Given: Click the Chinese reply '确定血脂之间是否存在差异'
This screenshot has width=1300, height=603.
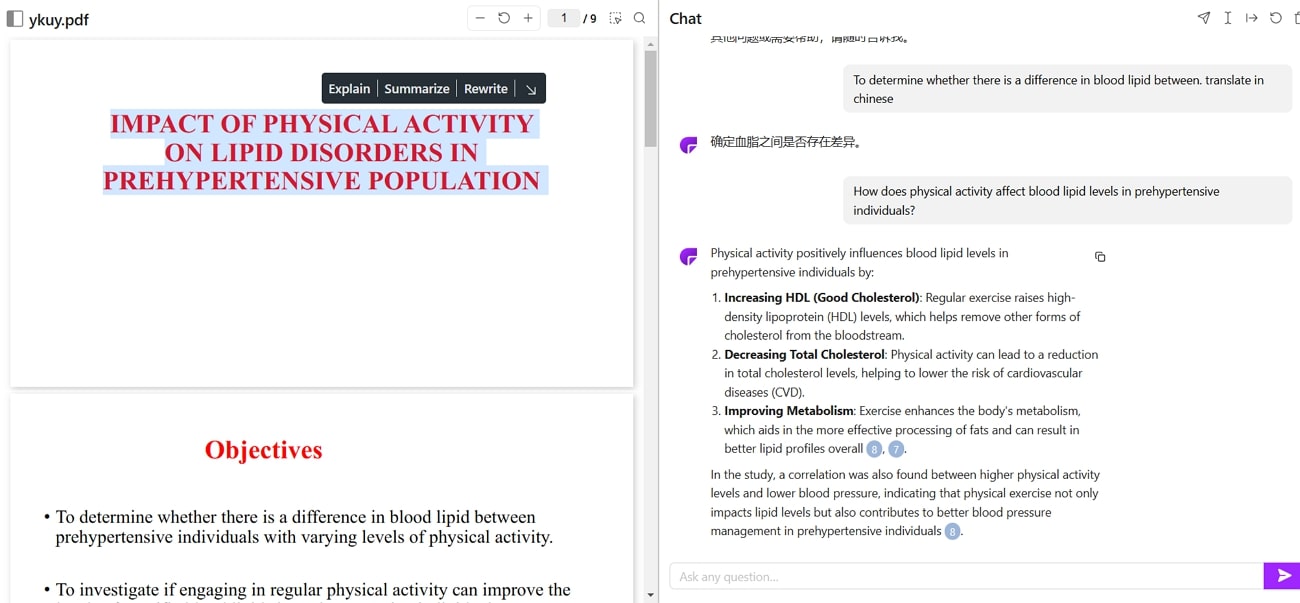Looking at the screenshot, I should (786, 142).
